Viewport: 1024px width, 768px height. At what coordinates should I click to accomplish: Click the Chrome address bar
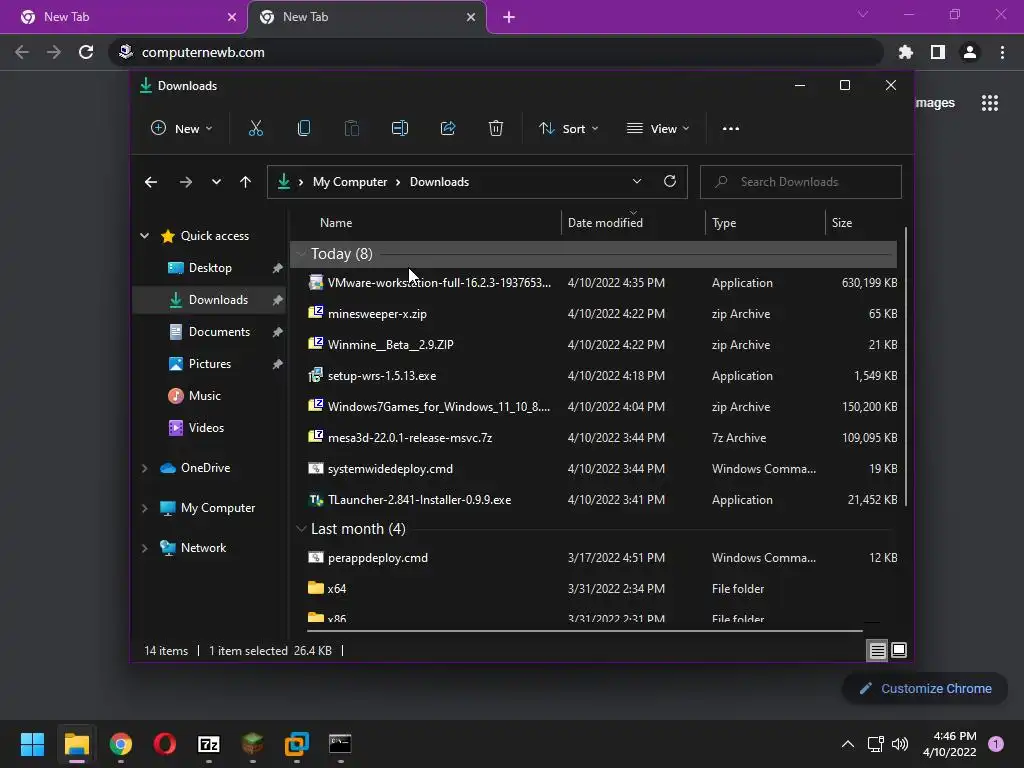[x=496, y=52]
